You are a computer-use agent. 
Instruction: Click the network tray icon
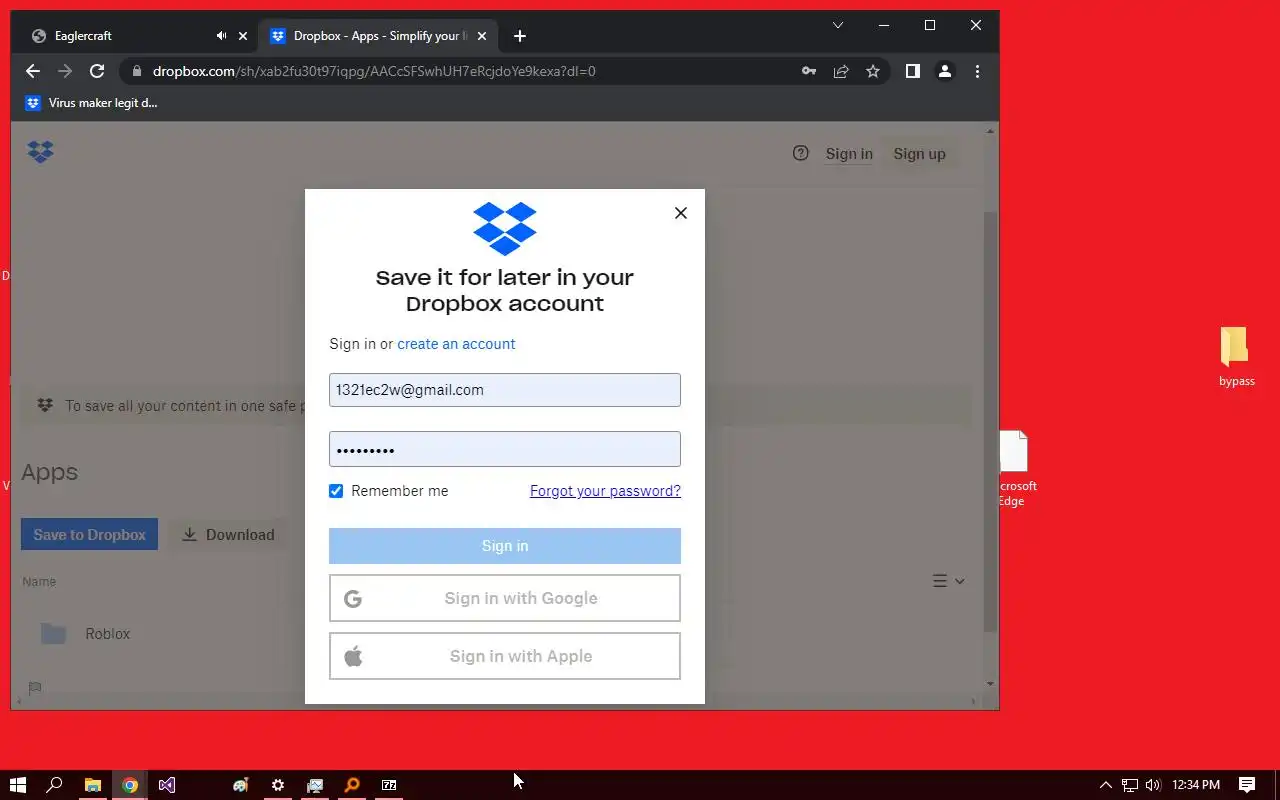click(x=1129, y=785)
